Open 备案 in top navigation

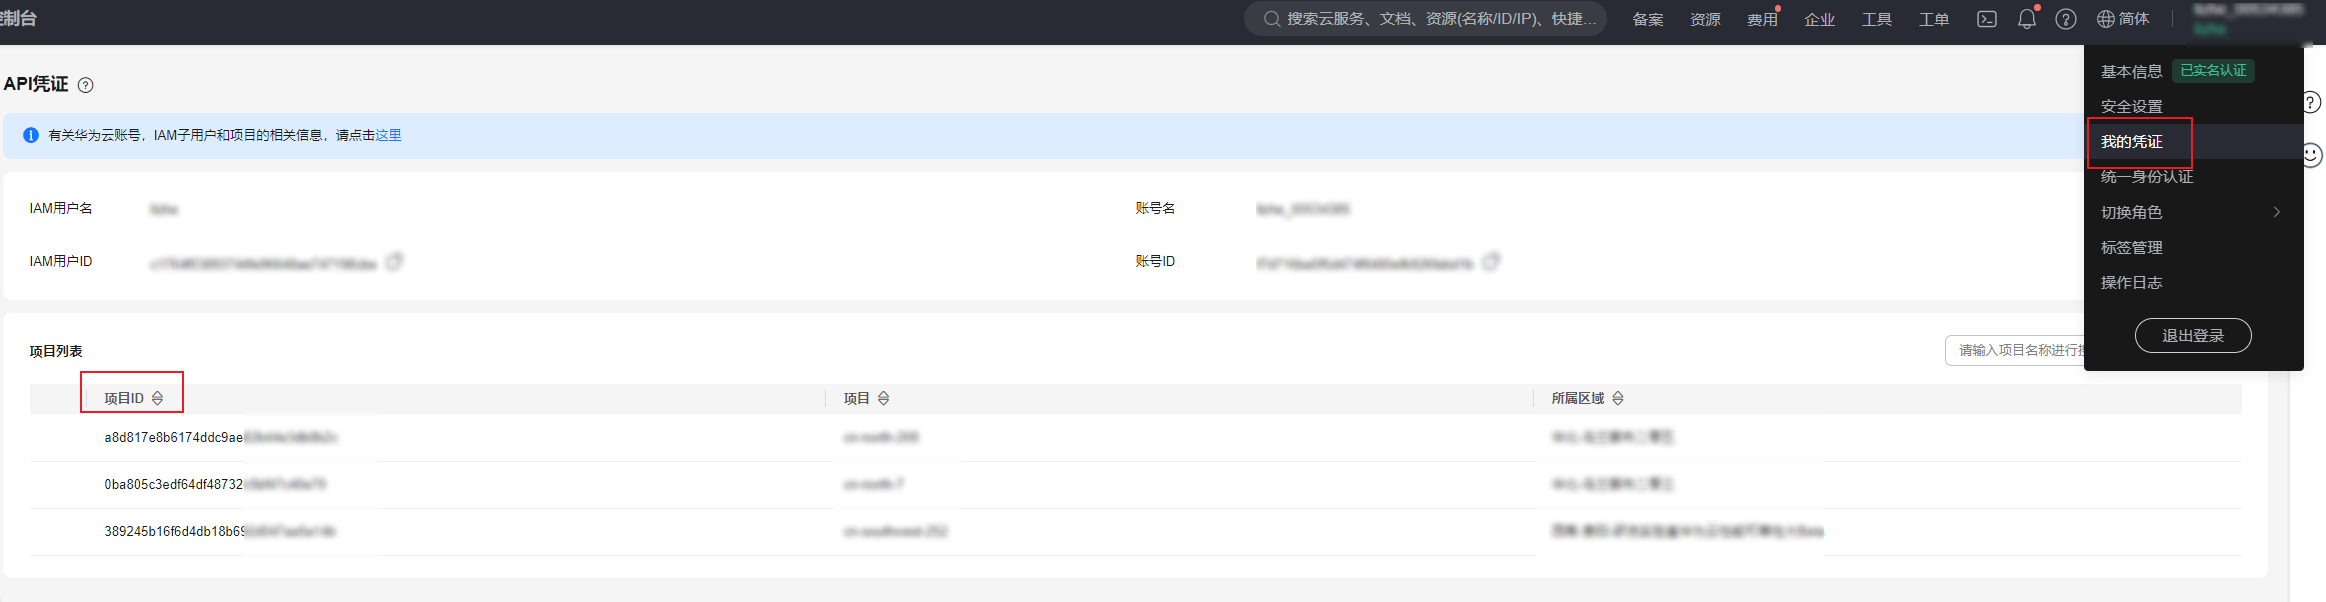click(x=1648, y=19)
